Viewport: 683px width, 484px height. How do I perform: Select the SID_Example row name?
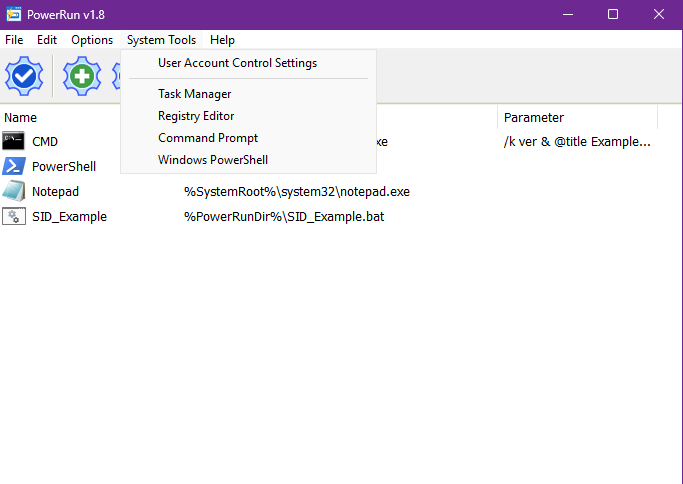(x=69, y=217)
